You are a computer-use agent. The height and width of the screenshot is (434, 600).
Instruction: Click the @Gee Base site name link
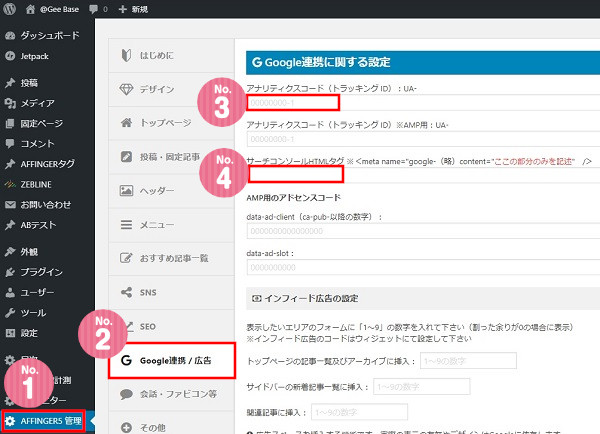[59, 9]
